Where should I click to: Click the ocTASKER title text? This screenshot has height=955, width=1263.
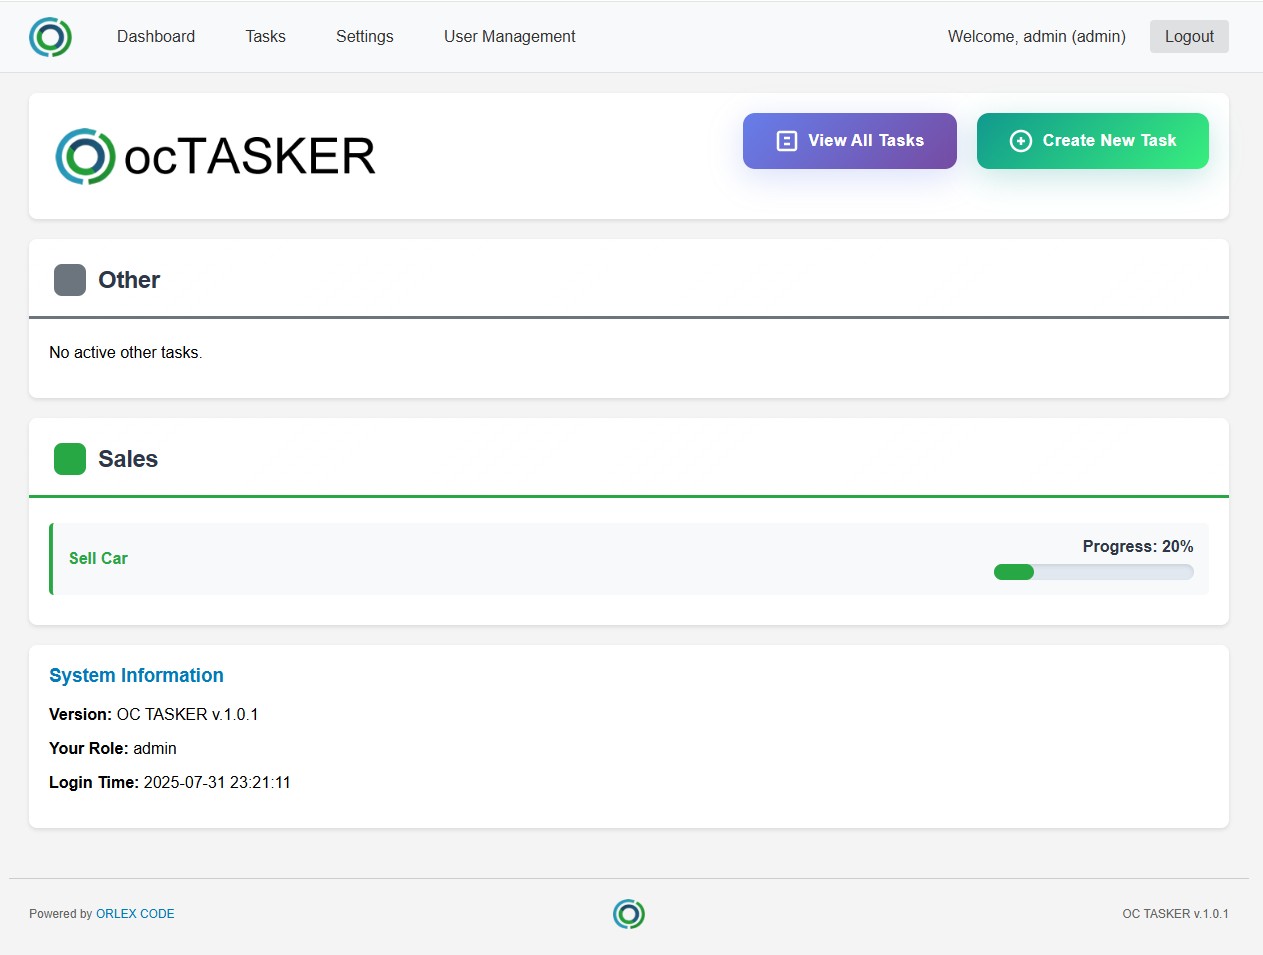[249, 157]
